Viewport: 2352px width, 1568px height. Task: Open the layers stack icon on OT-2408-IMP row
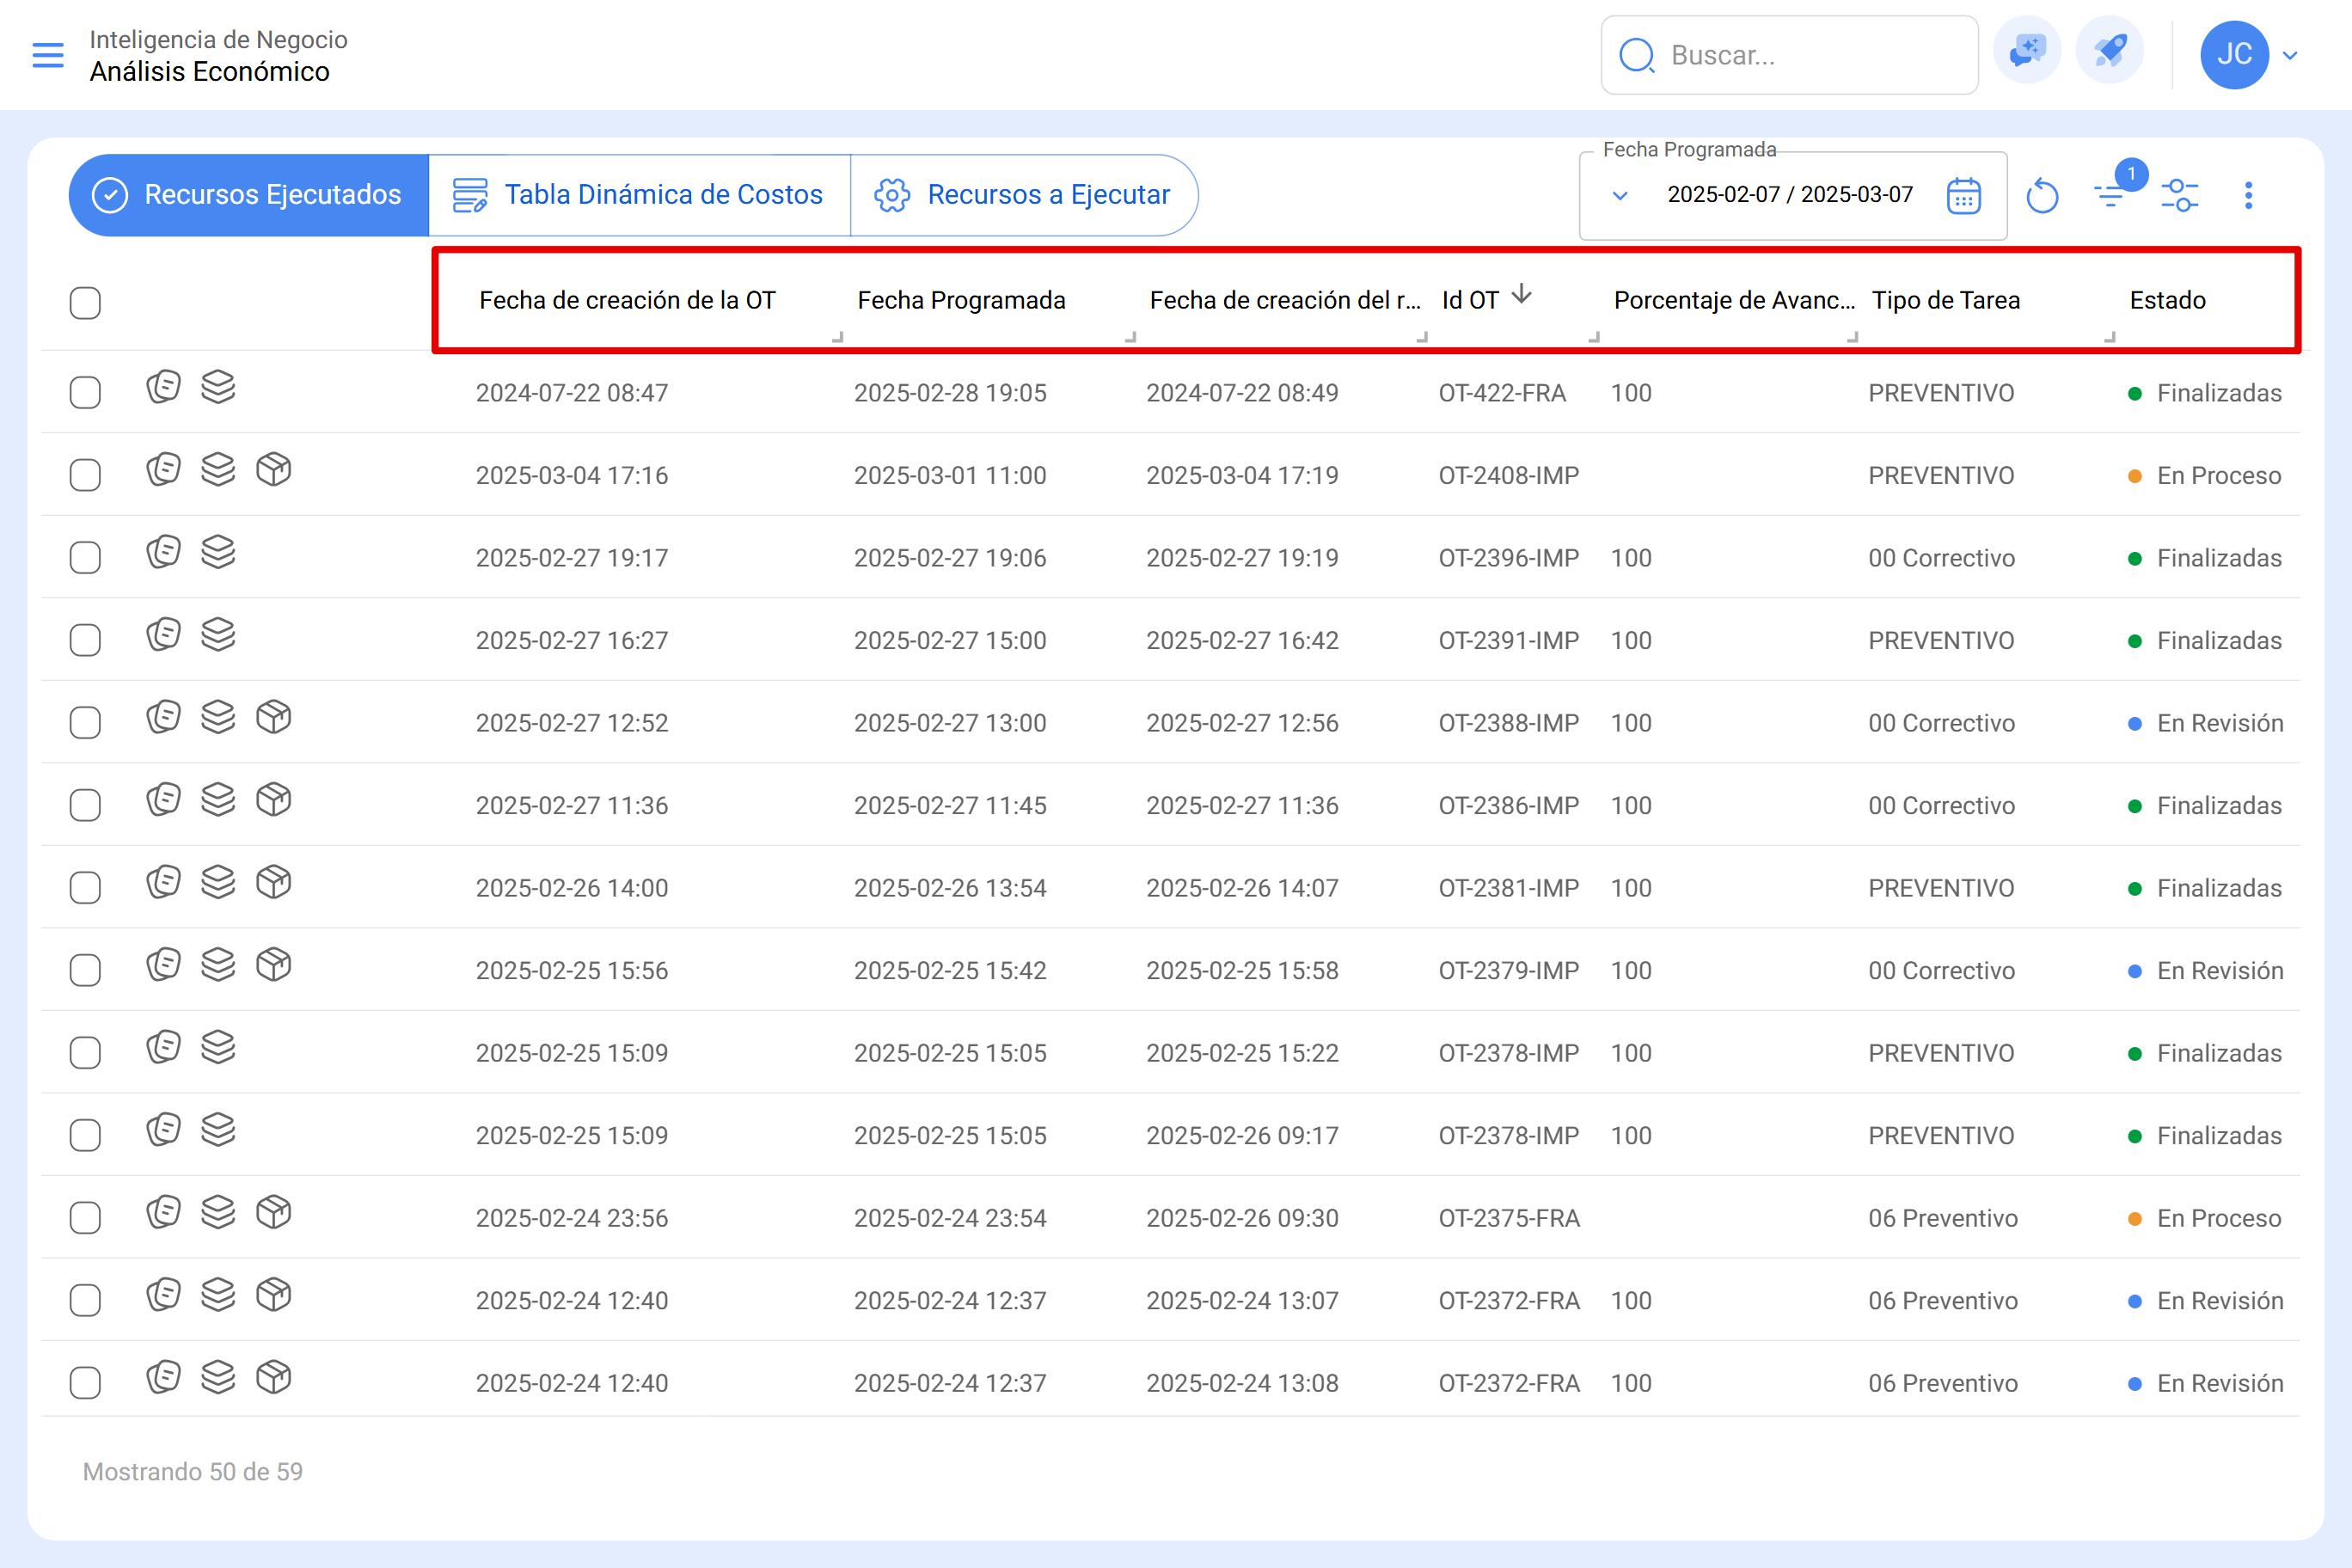219,469
